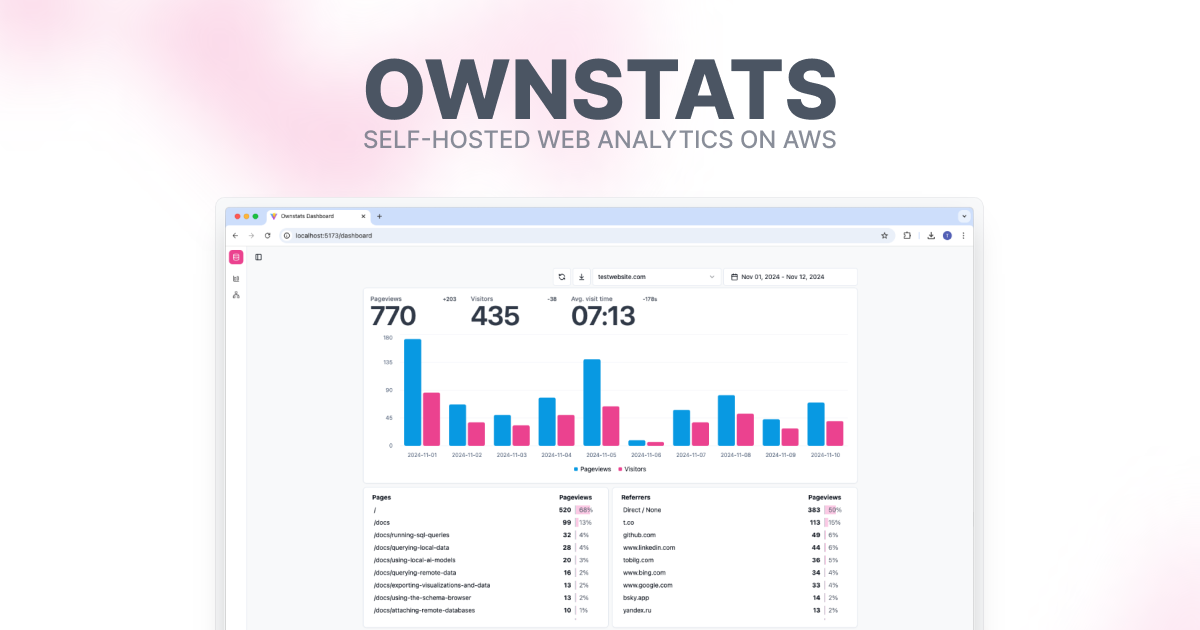Open the browser extensions puzzle icon

[907, 235]
